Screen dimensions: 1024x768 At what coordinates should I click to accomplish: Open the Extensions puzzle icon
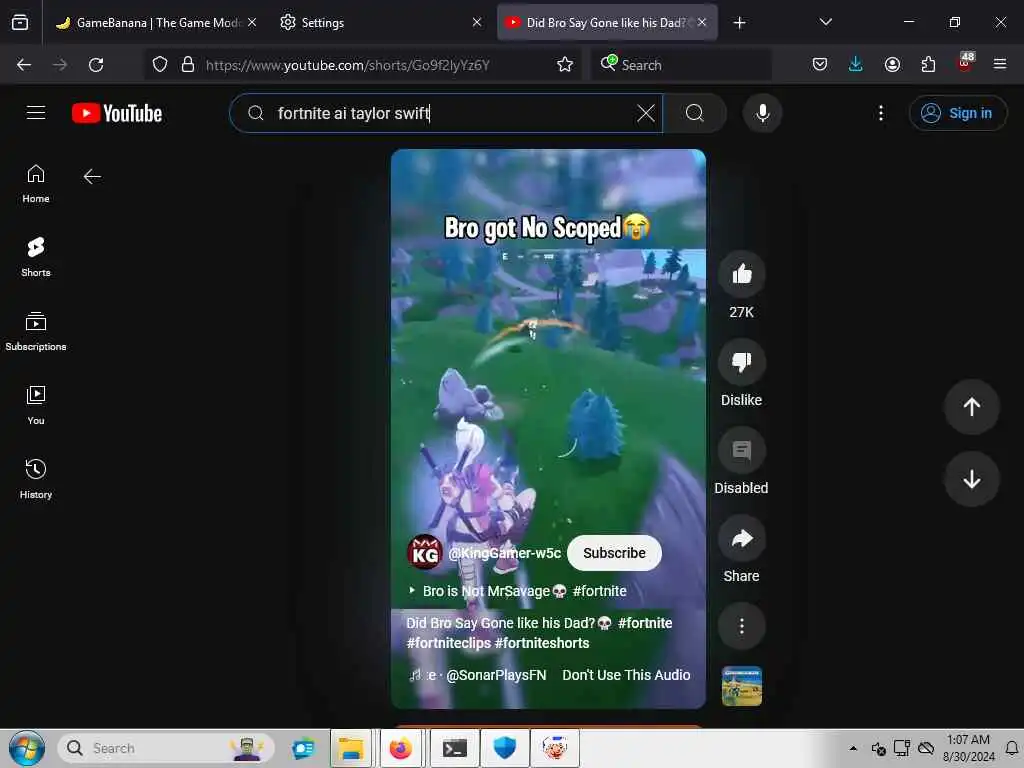(x=928, y=65)
